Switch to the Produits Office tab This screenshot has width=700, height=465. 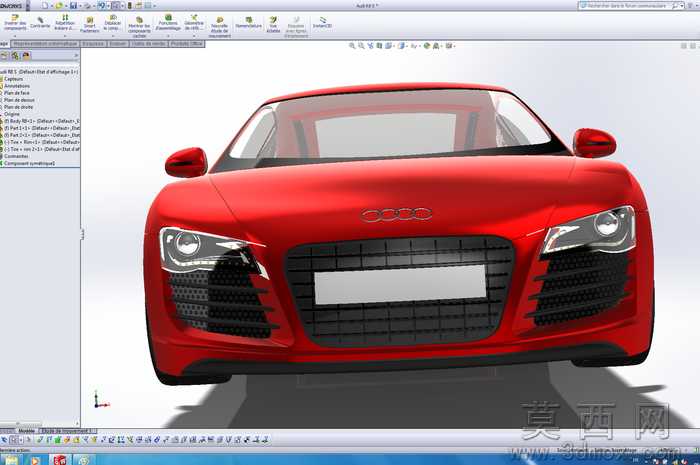[187, 44]
